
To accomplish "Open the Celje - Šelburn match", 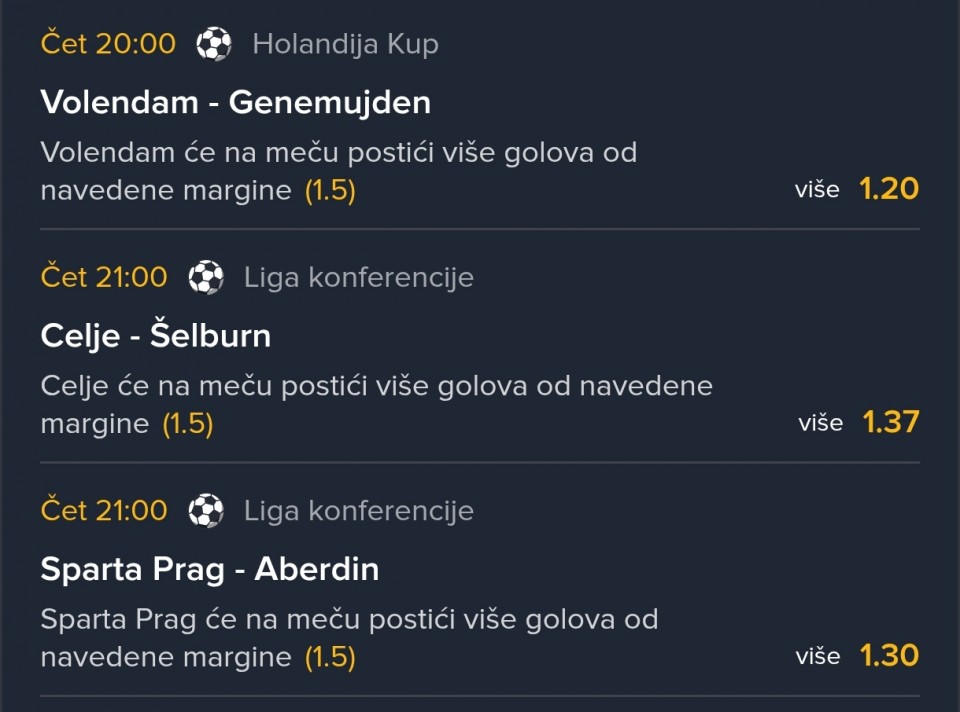I will click(x=156, y=335).
